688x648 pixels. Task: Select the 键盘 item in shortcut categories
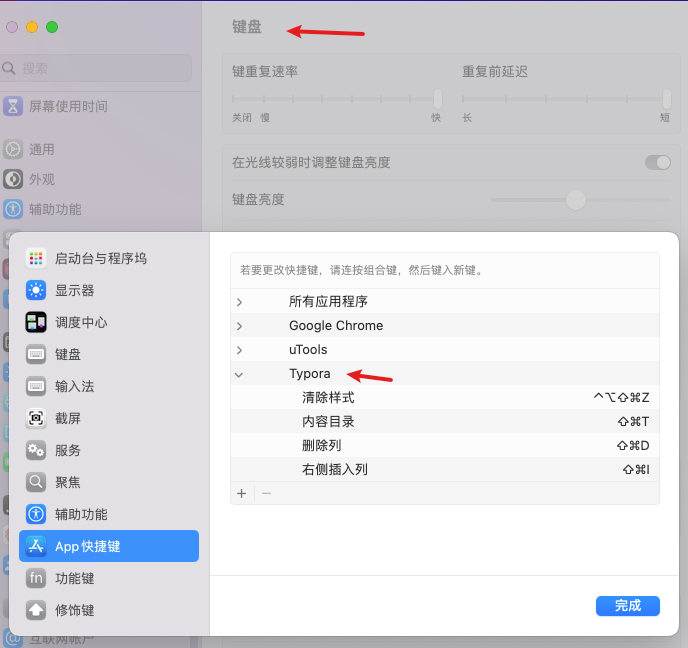coord(68,354)
